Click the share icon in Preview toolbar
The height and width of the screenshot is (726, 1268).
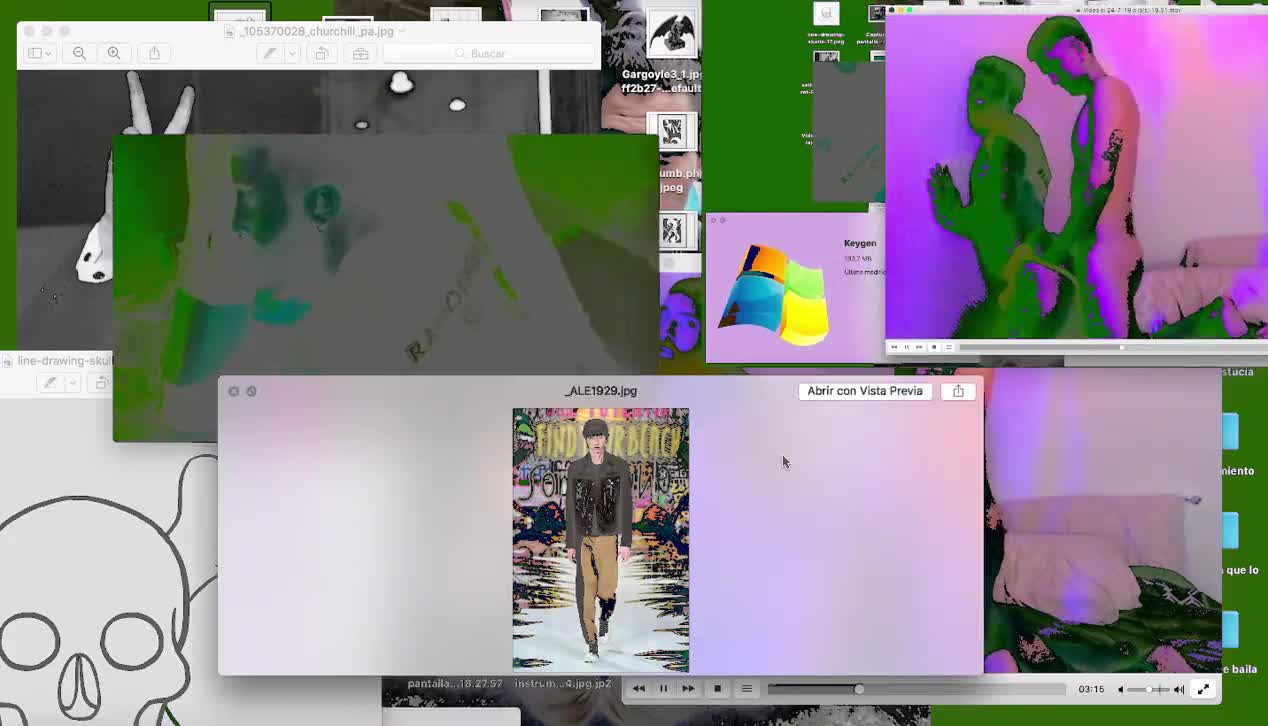154,53
